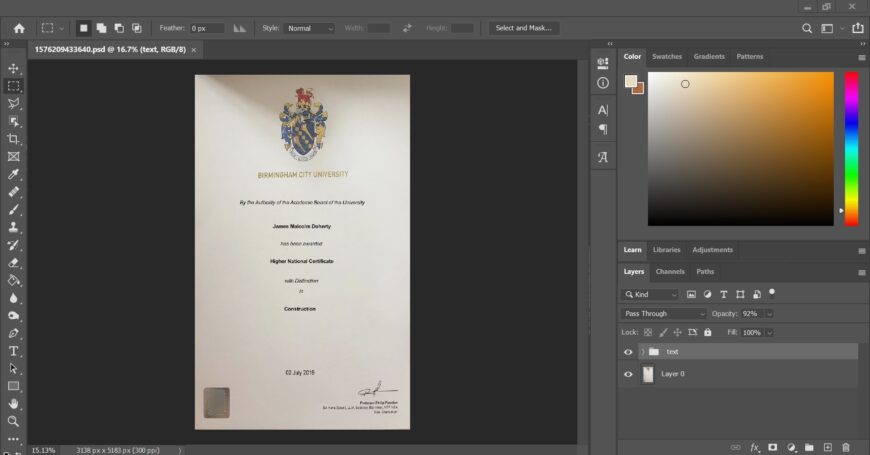Select the Sponge tool
Screen dimensions: 870x455
click(13, 316)
